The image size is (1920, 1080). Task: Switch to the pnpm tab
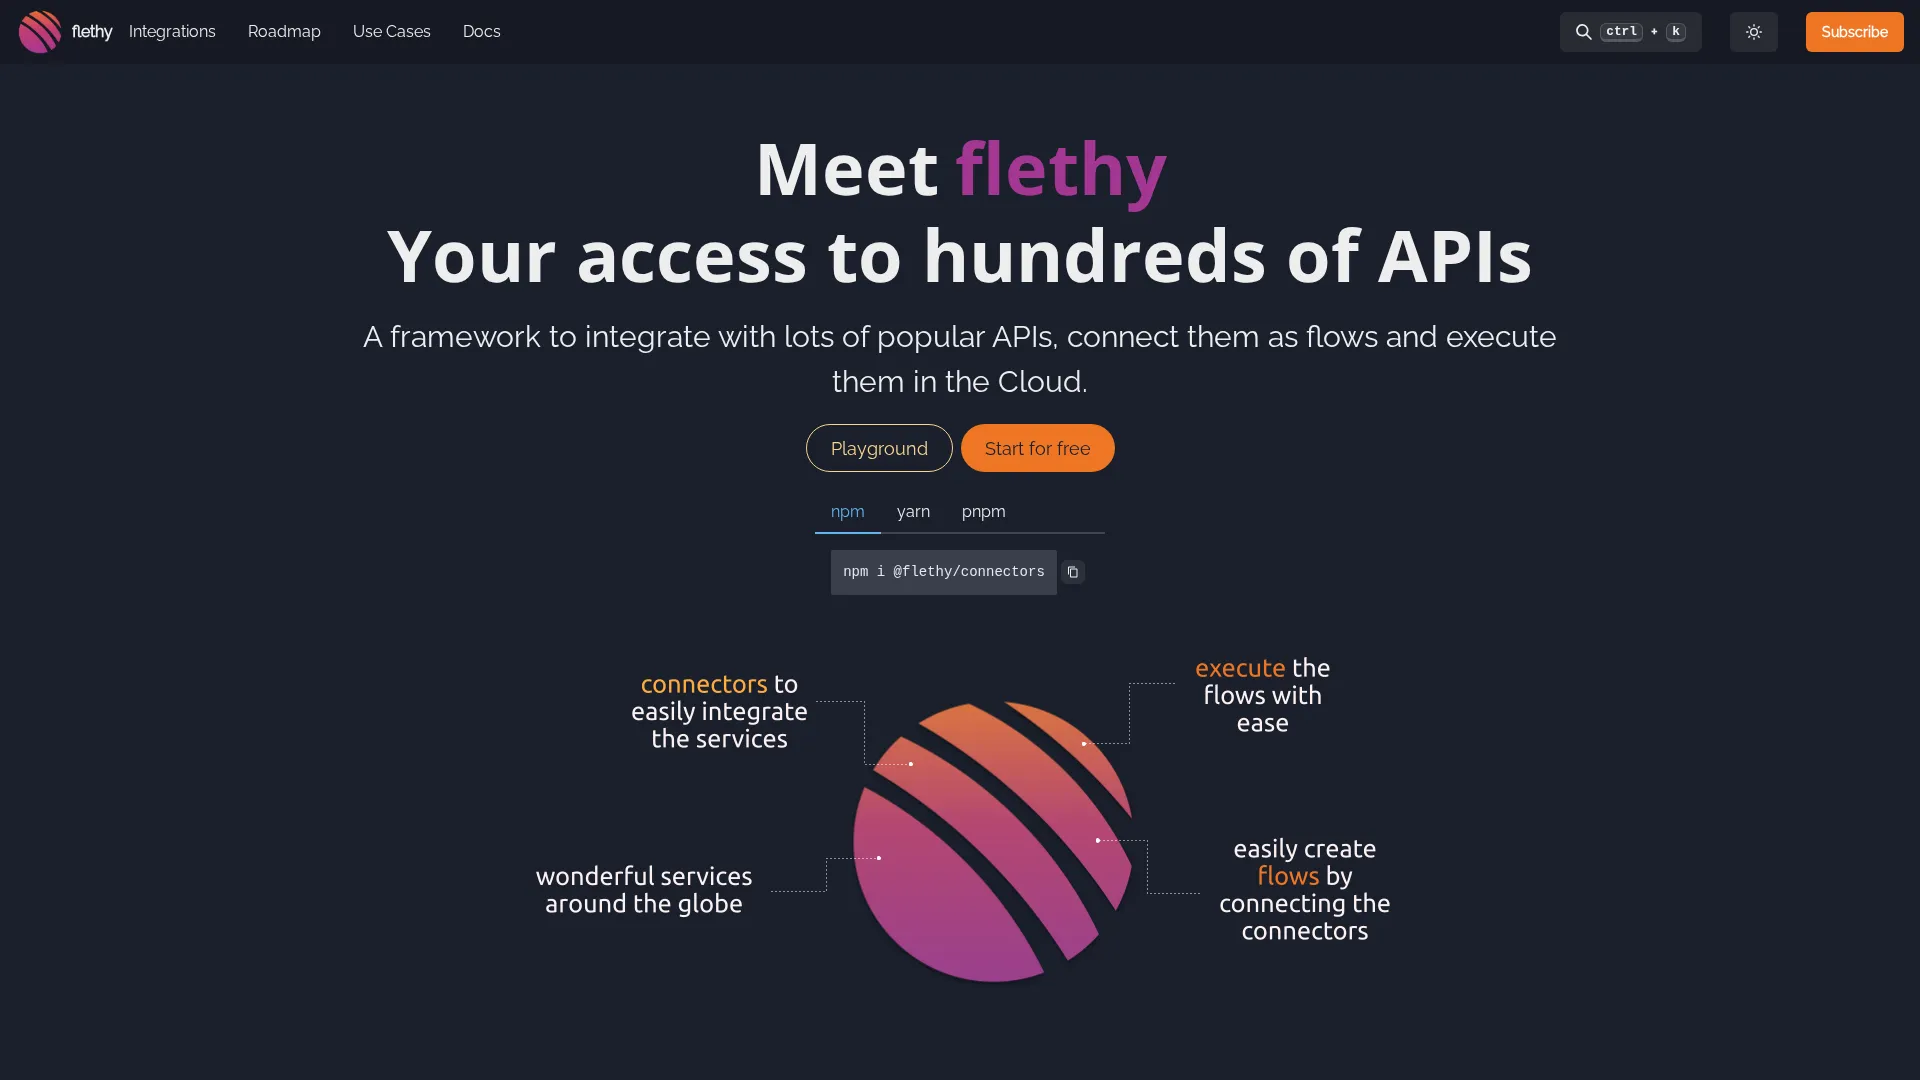(x=983, y=511)
